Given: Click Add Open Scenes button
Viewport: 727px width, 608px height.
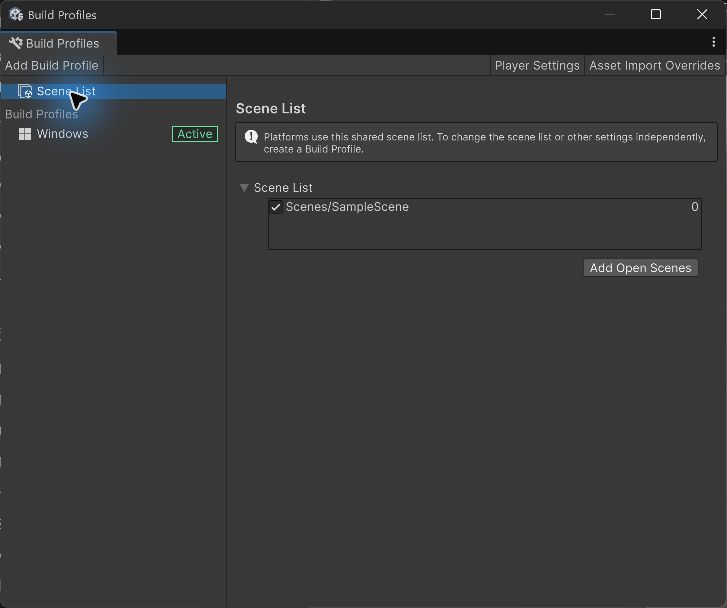Looking at the screenshot, I should click(640, 268).
